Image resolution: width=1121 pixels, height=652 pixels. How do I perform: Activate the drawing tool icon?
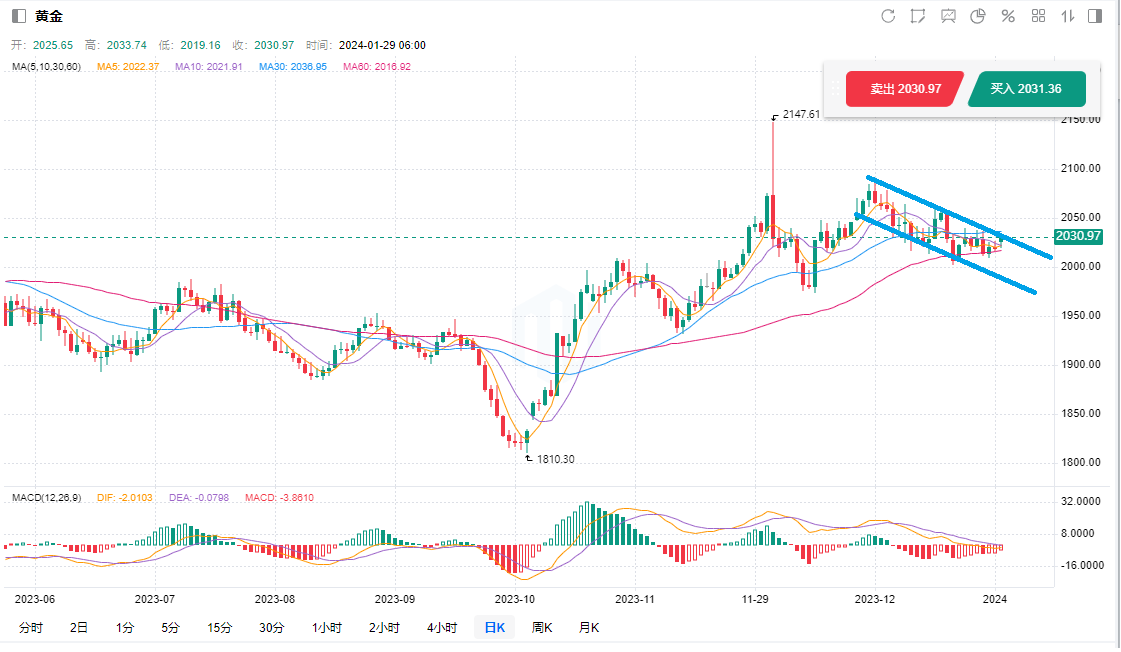coord(918,16)
